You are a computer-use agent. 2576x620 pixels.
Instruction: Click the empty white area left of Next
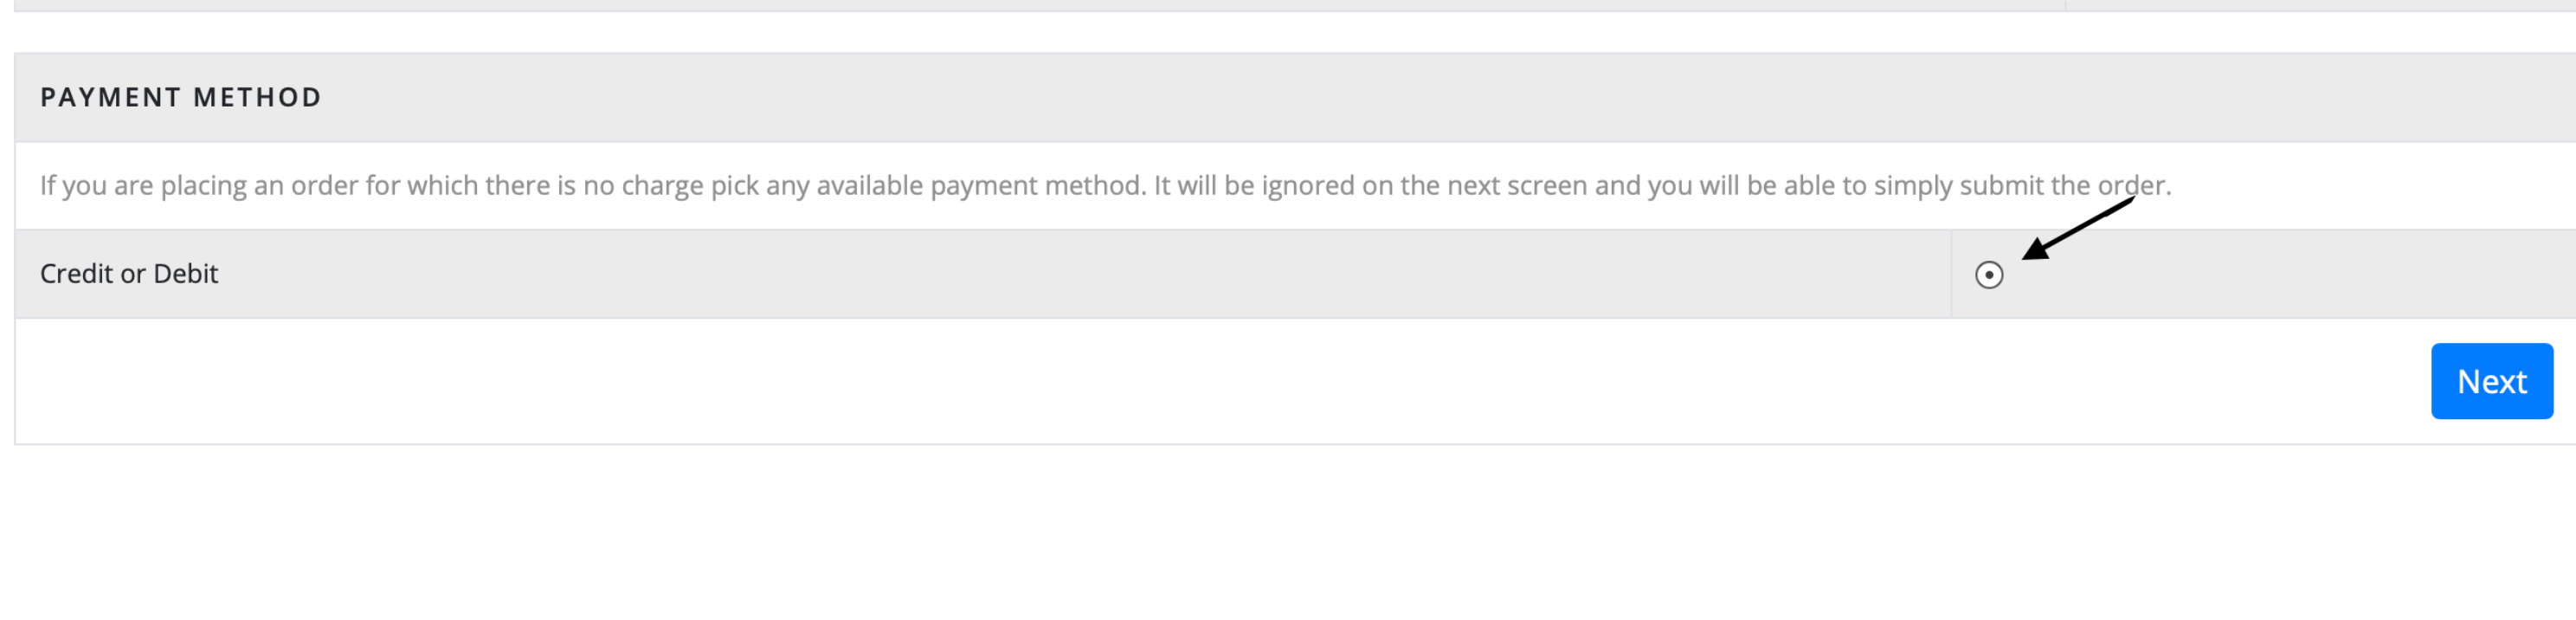1220,381
